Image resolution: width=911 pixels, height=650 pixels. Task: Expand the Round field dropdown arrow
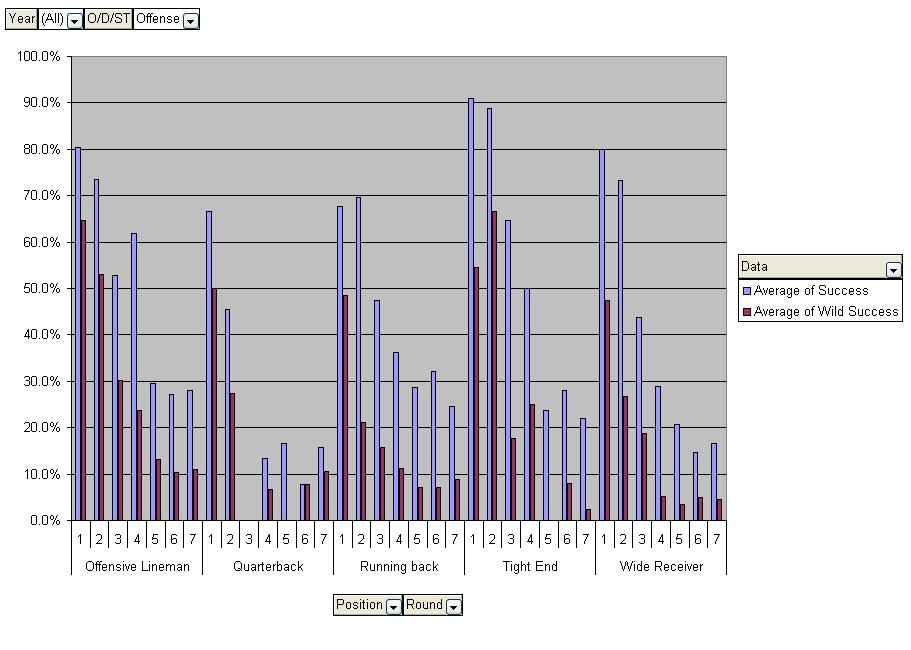click(454, 607)
